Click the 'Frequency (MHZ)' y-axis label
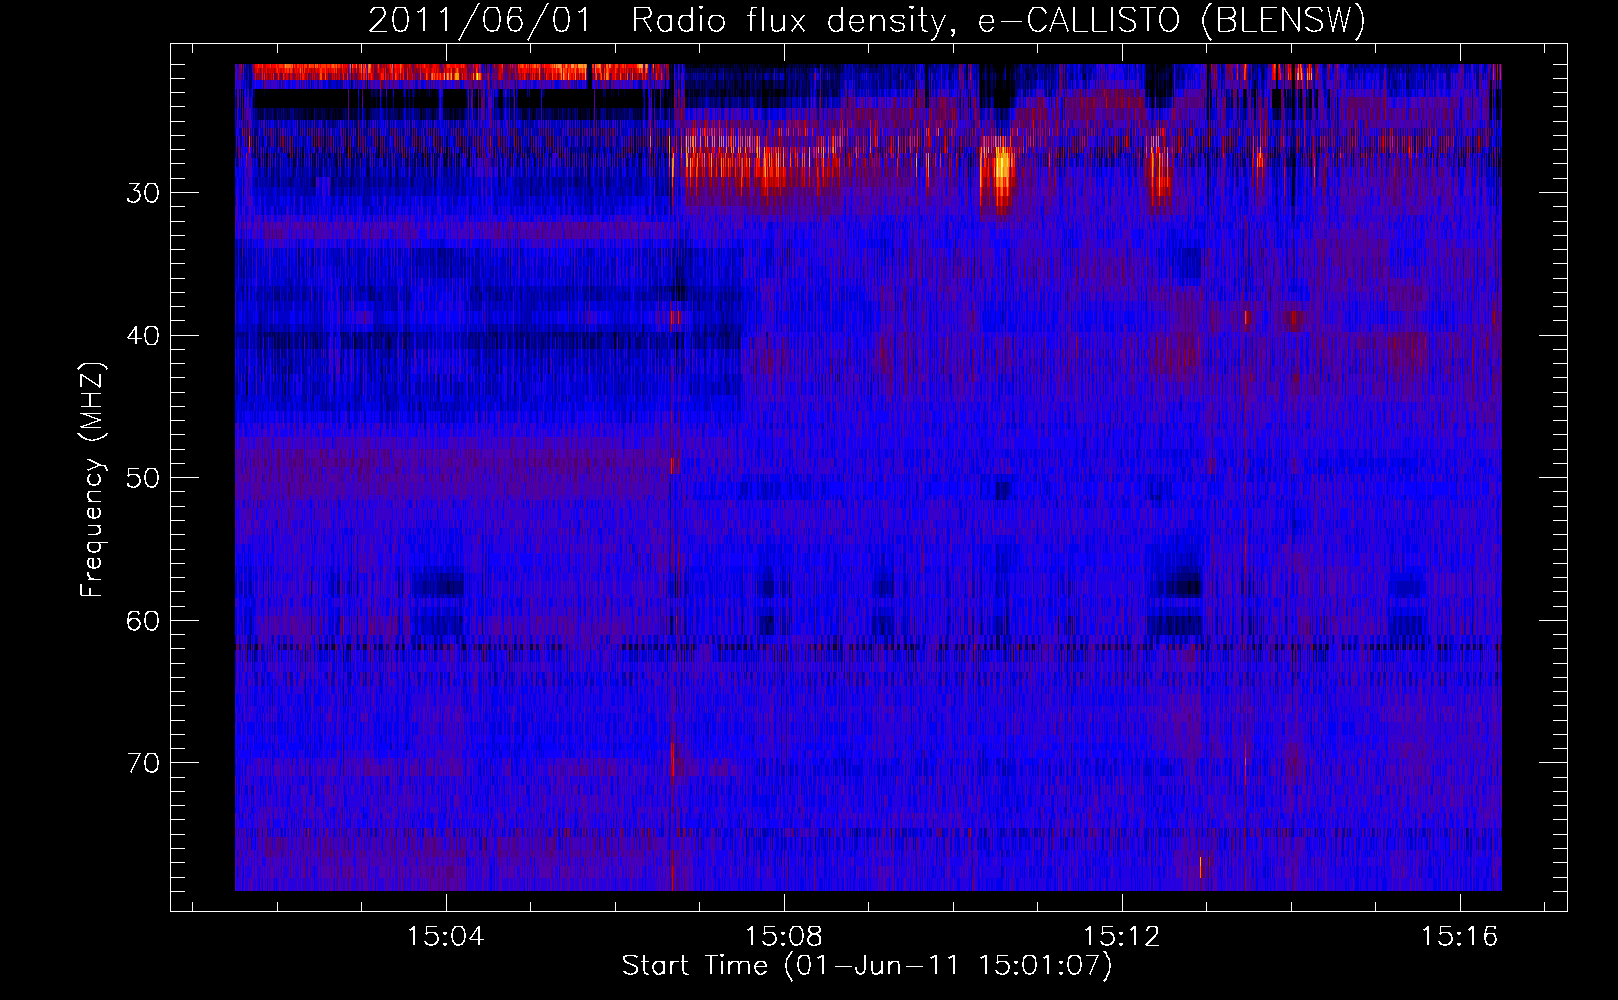Viewport: 1618px width, 1000px height. pyautogui.click(x=92, y=480)
